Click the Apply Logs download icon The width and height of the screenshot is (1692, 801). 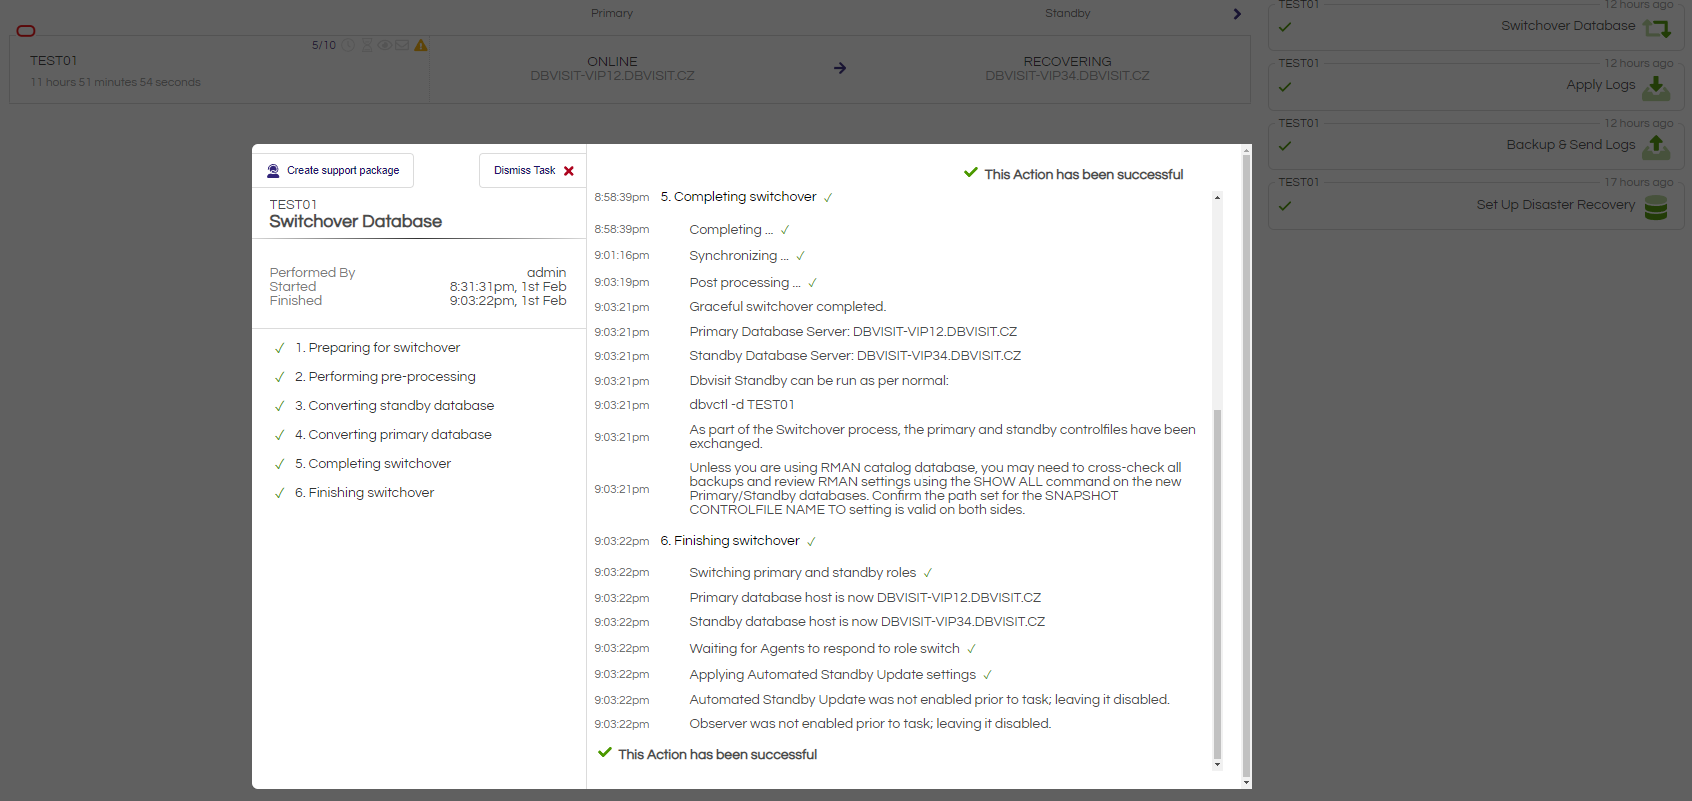click(x=1656, y=87)
